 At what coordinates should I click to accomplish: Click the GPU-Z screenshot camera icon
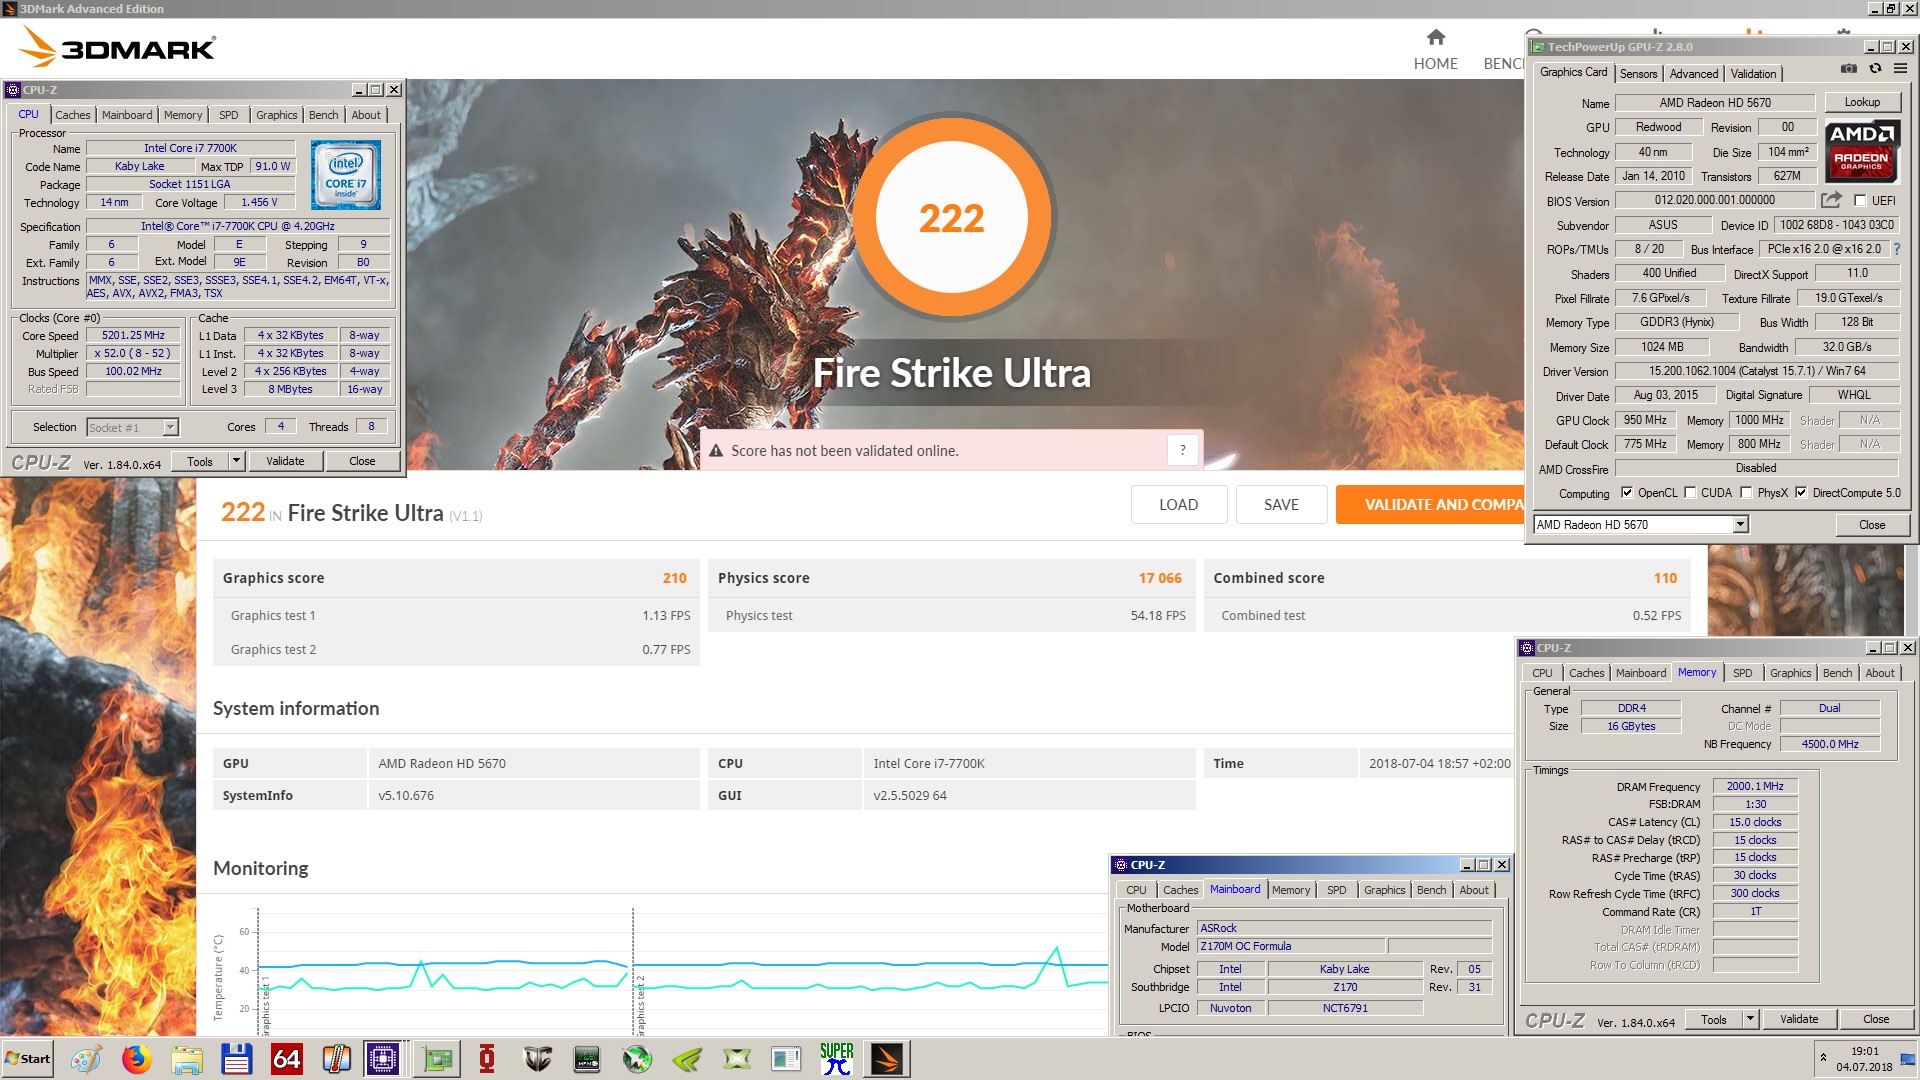1849,69
